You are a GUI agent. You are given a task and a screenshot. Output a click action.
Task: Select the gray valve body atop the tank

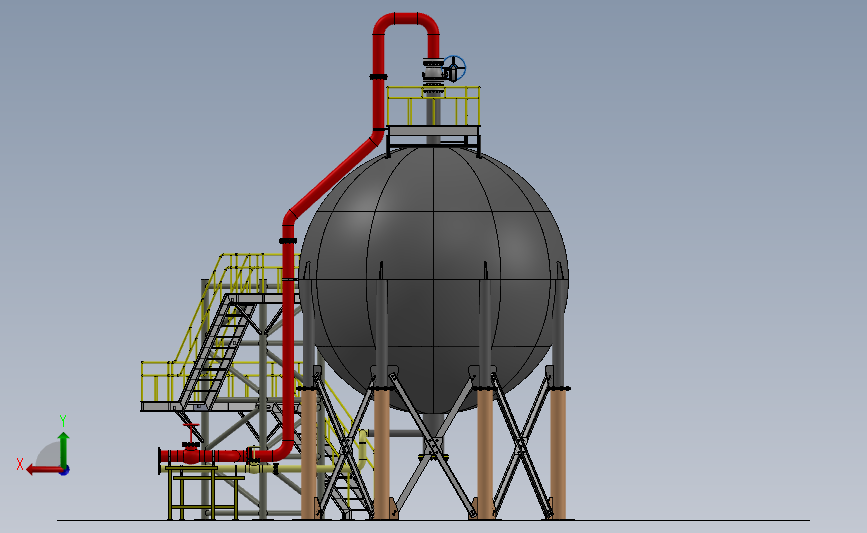434,72
